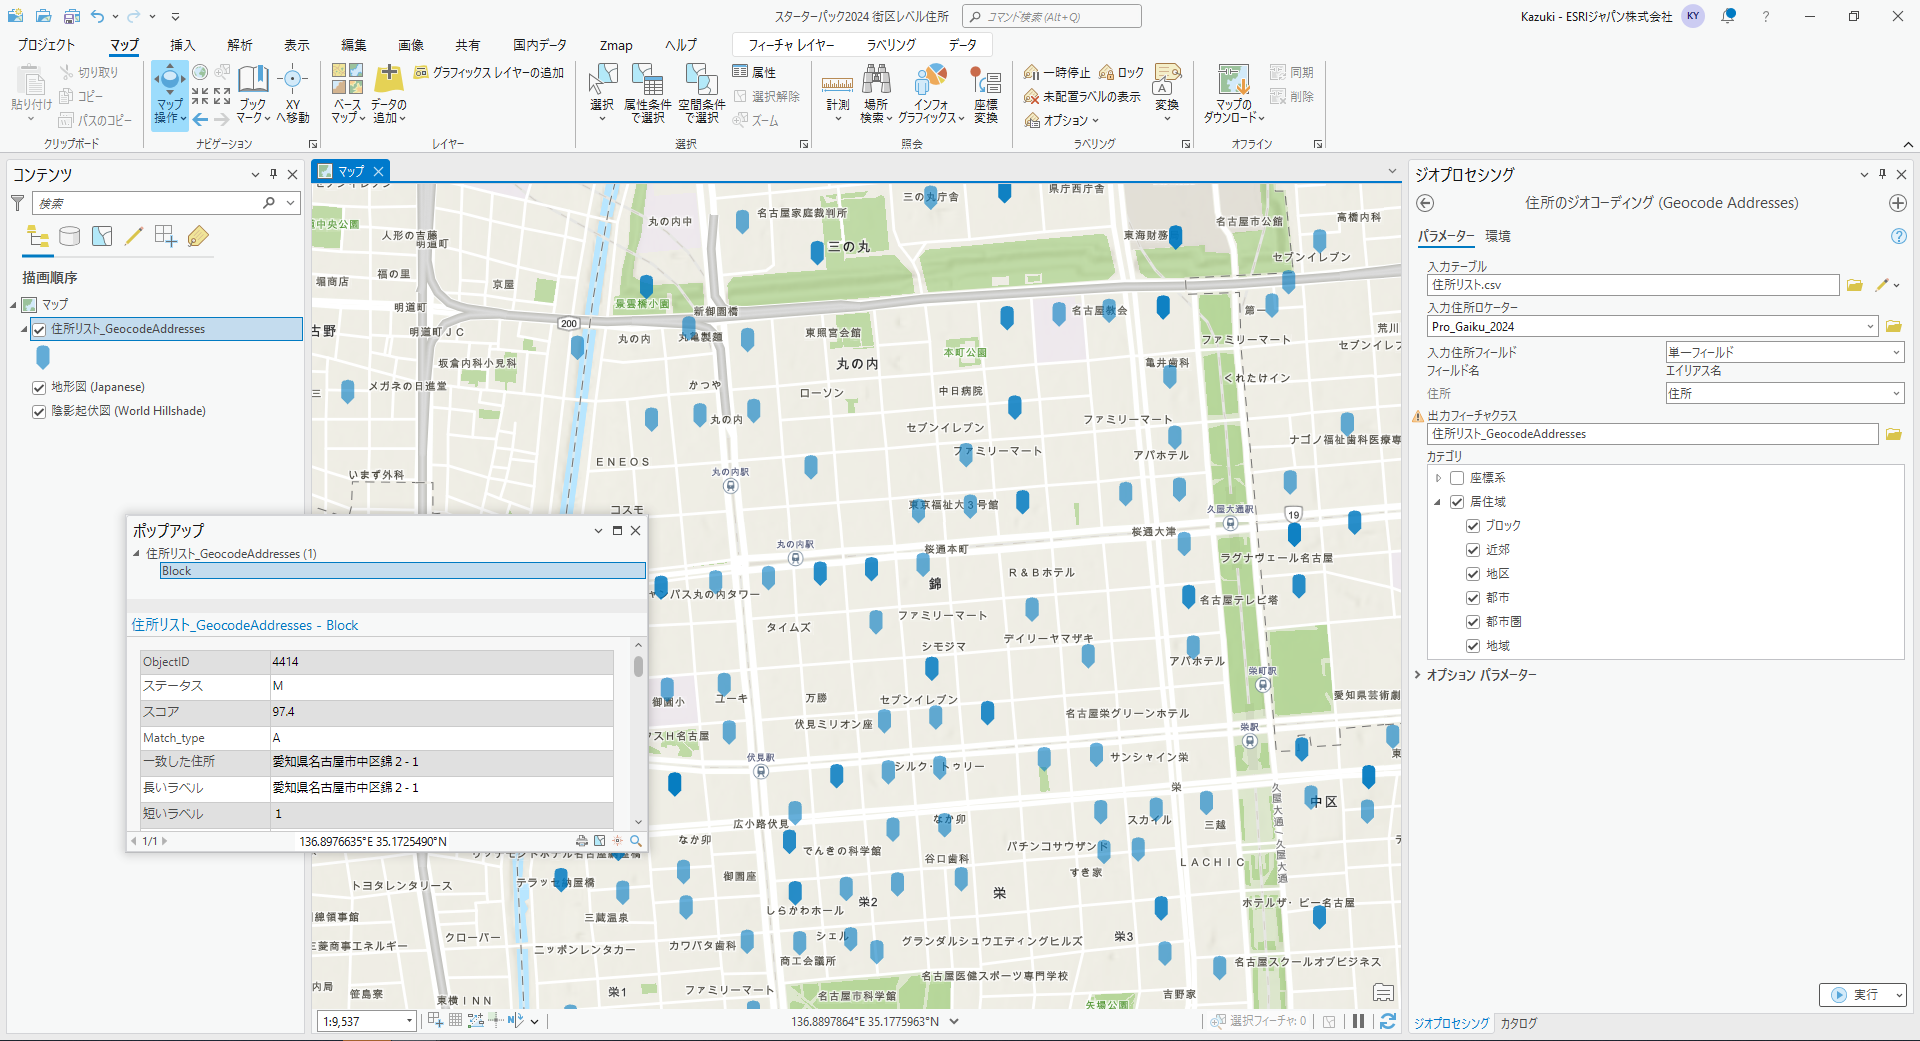The image size is (1920, 1041).
Task: Click Block item in popup list
Action: point(402,571)
